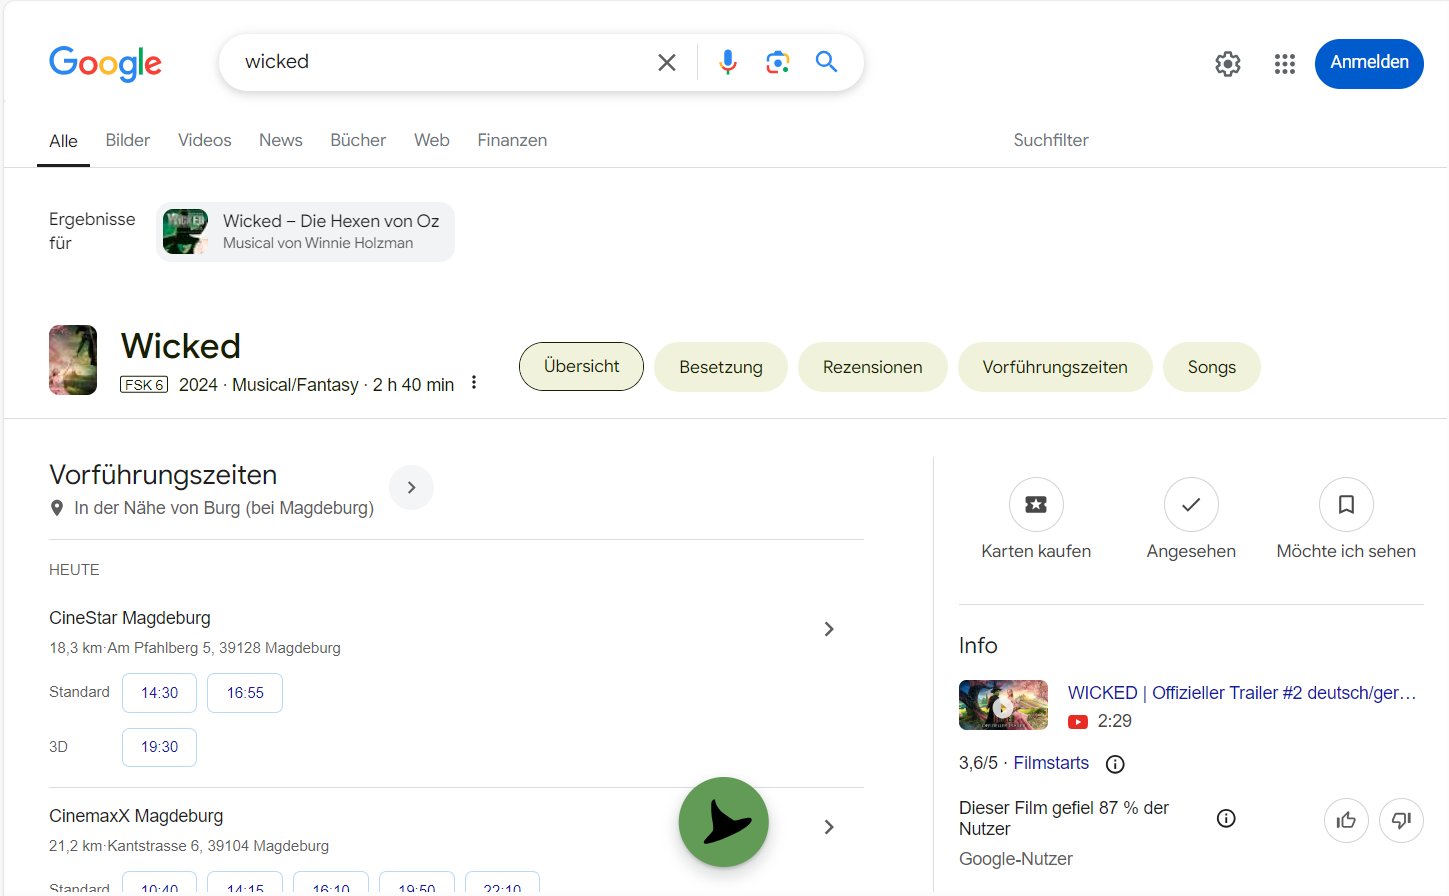Image resolution: width=1449 pixels, height=896 pixels.
Task: Choose the 16:55 Standard showtime
Action: 245,693
